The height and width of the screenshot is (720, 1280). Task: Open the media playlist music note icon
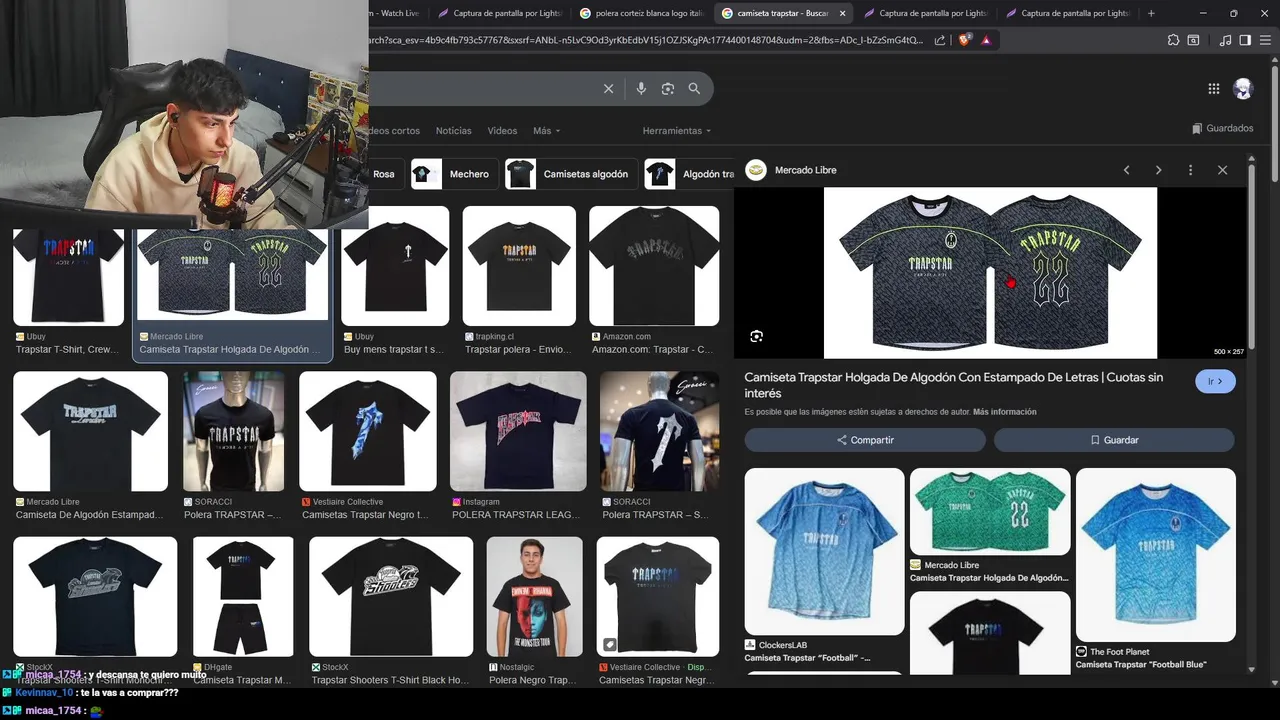click(x=1225, y=40)
